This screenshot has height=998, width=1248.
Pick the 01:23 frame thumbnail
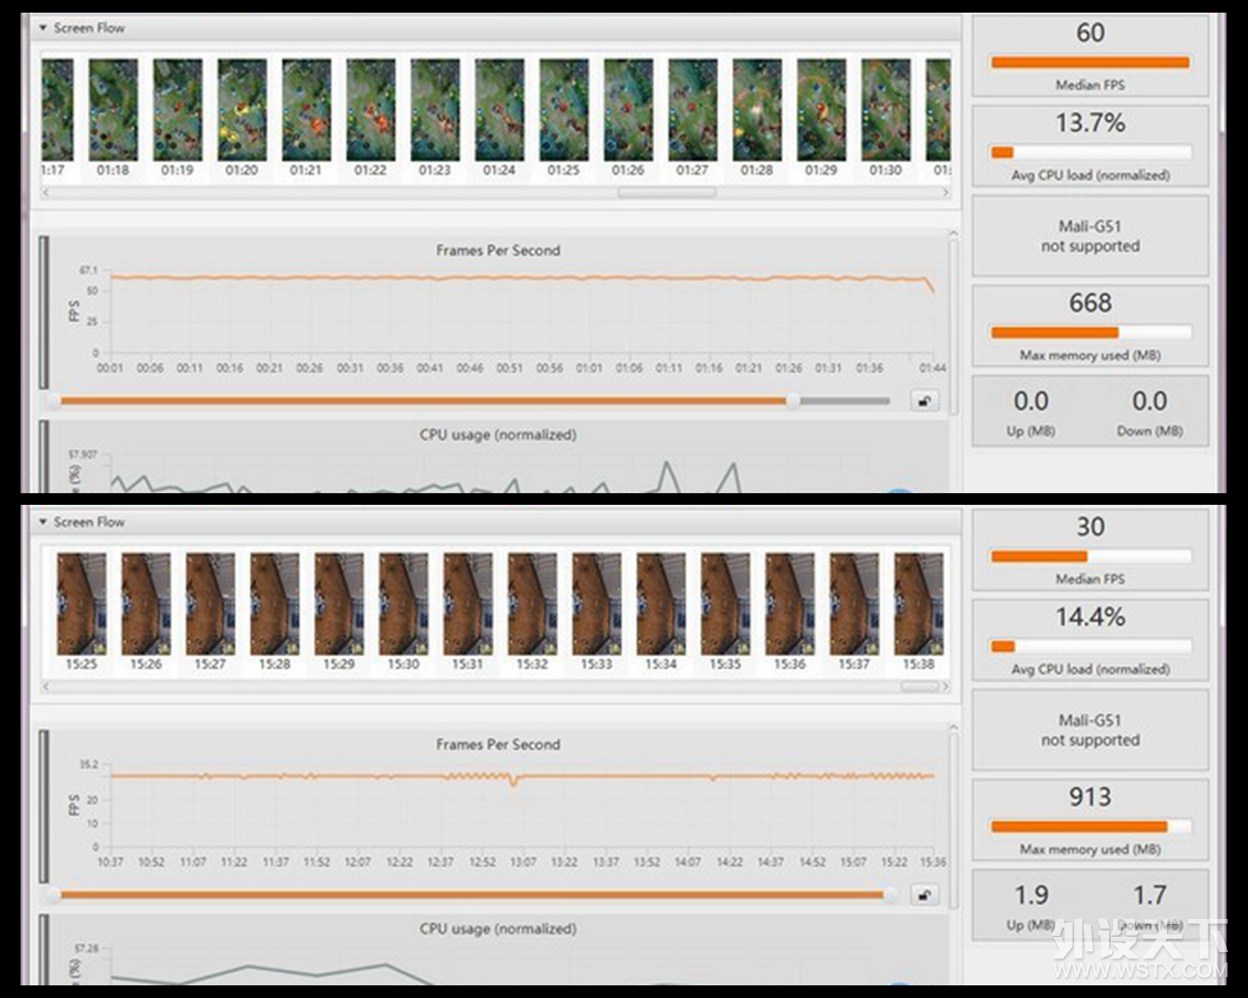pos(435,110)
